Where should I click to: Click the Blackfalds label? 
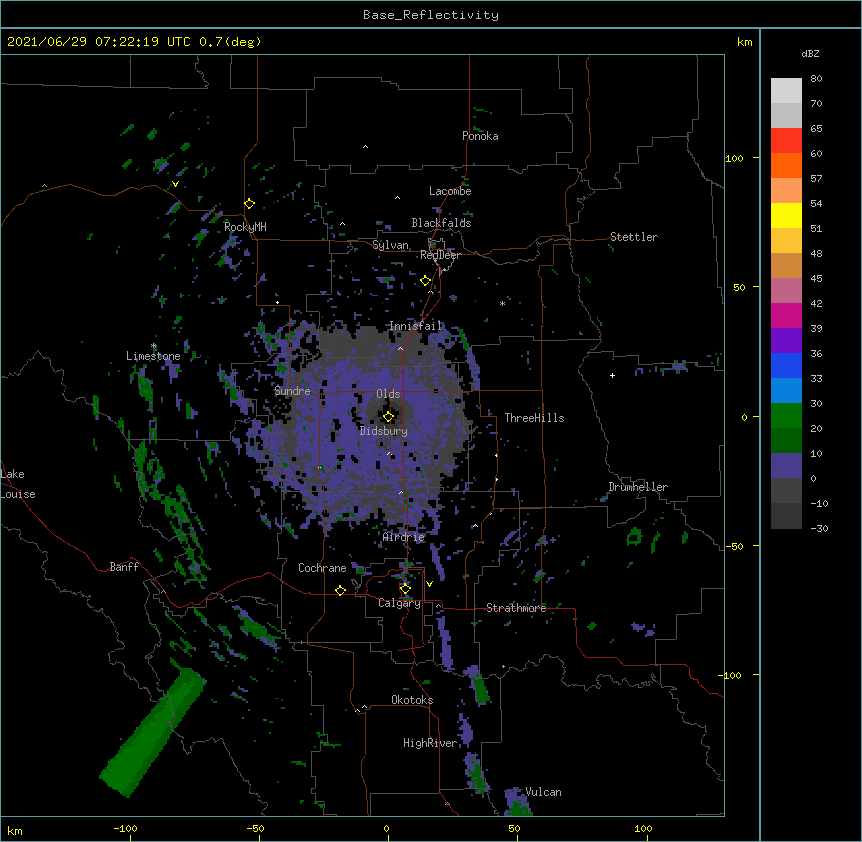click(x=441, y=223)
